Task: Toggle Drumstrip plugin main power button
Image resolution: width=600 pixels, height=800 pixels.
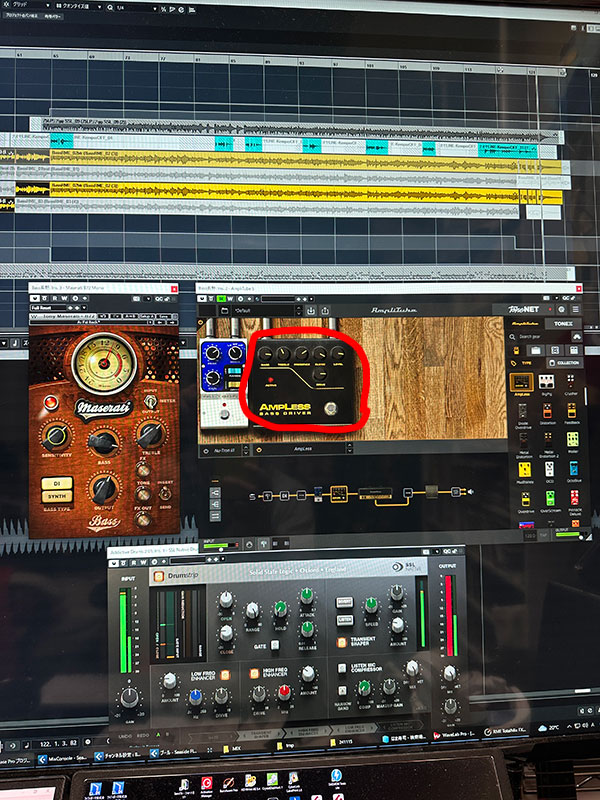Action: pos(159,577)
